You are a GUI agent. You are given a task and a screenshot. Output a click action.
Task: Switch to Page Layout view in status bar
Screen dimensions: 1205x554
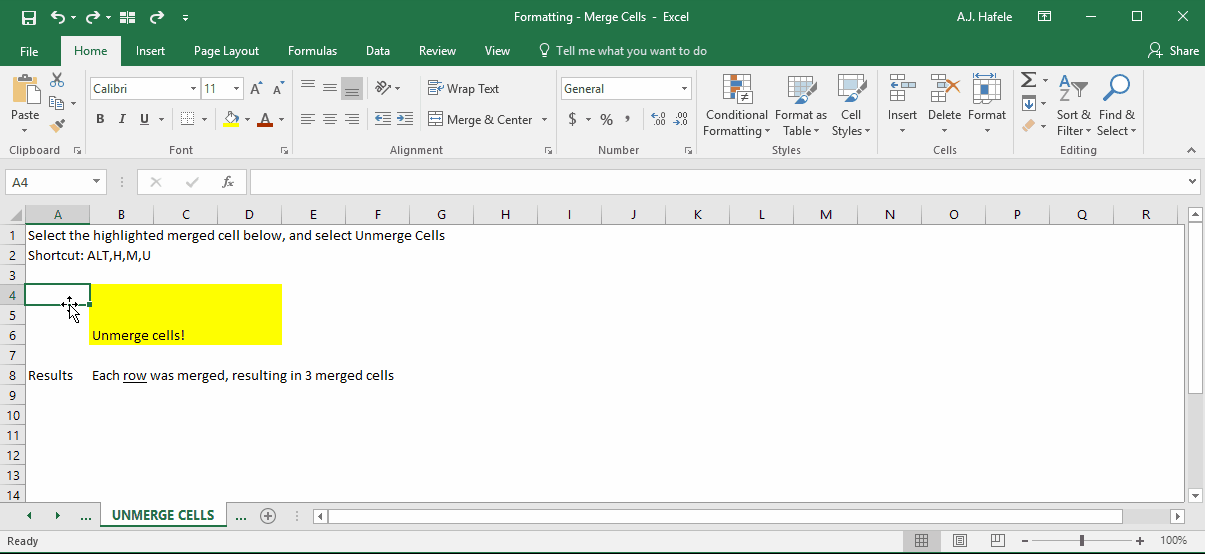pos(959,541)
